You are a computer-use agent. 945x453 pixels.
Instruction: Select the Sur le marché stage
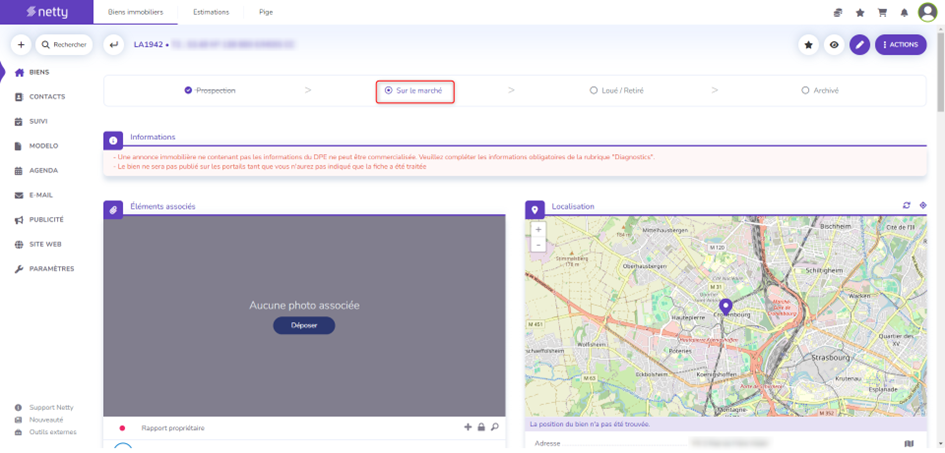coord(414,90)
